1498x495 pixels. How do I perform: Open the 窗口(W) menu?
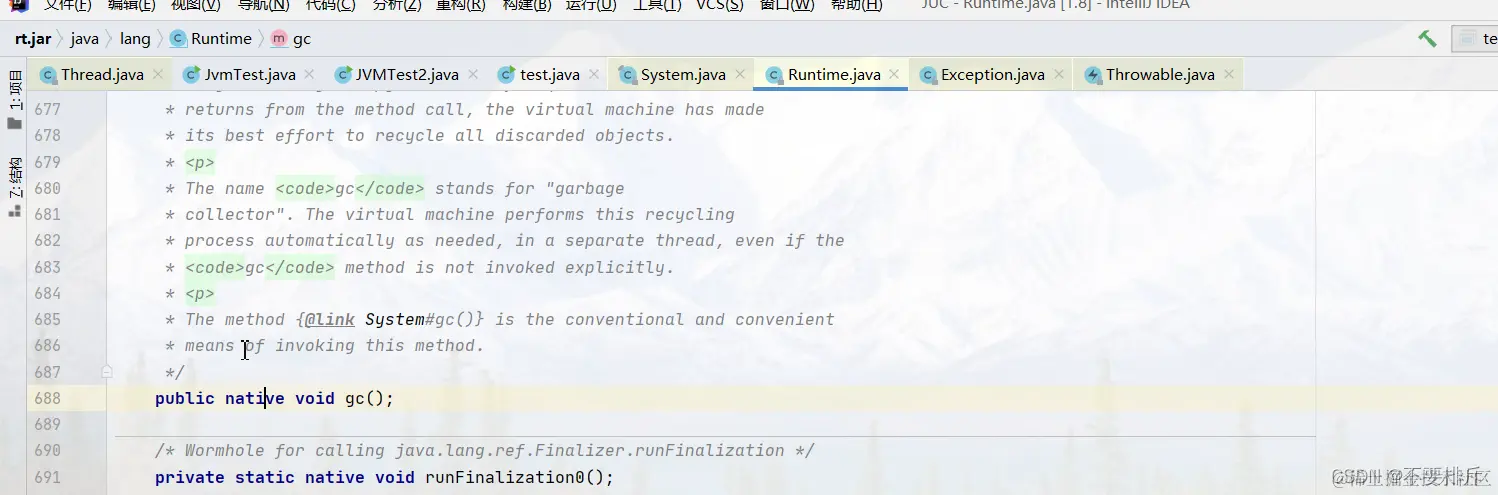[787, 5]
